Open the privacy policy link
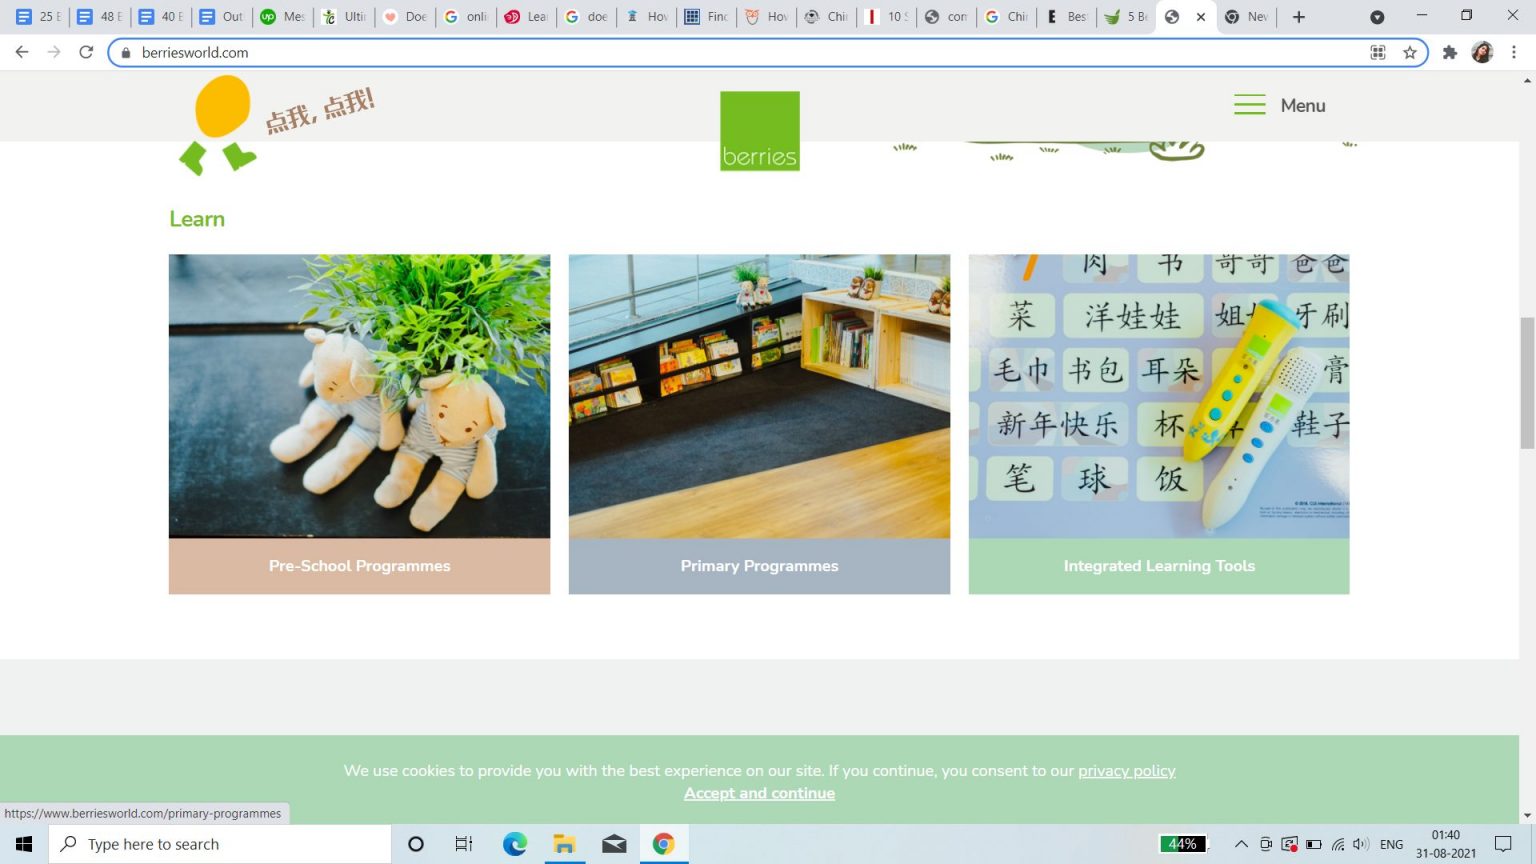 click(x=1127, y=770)
